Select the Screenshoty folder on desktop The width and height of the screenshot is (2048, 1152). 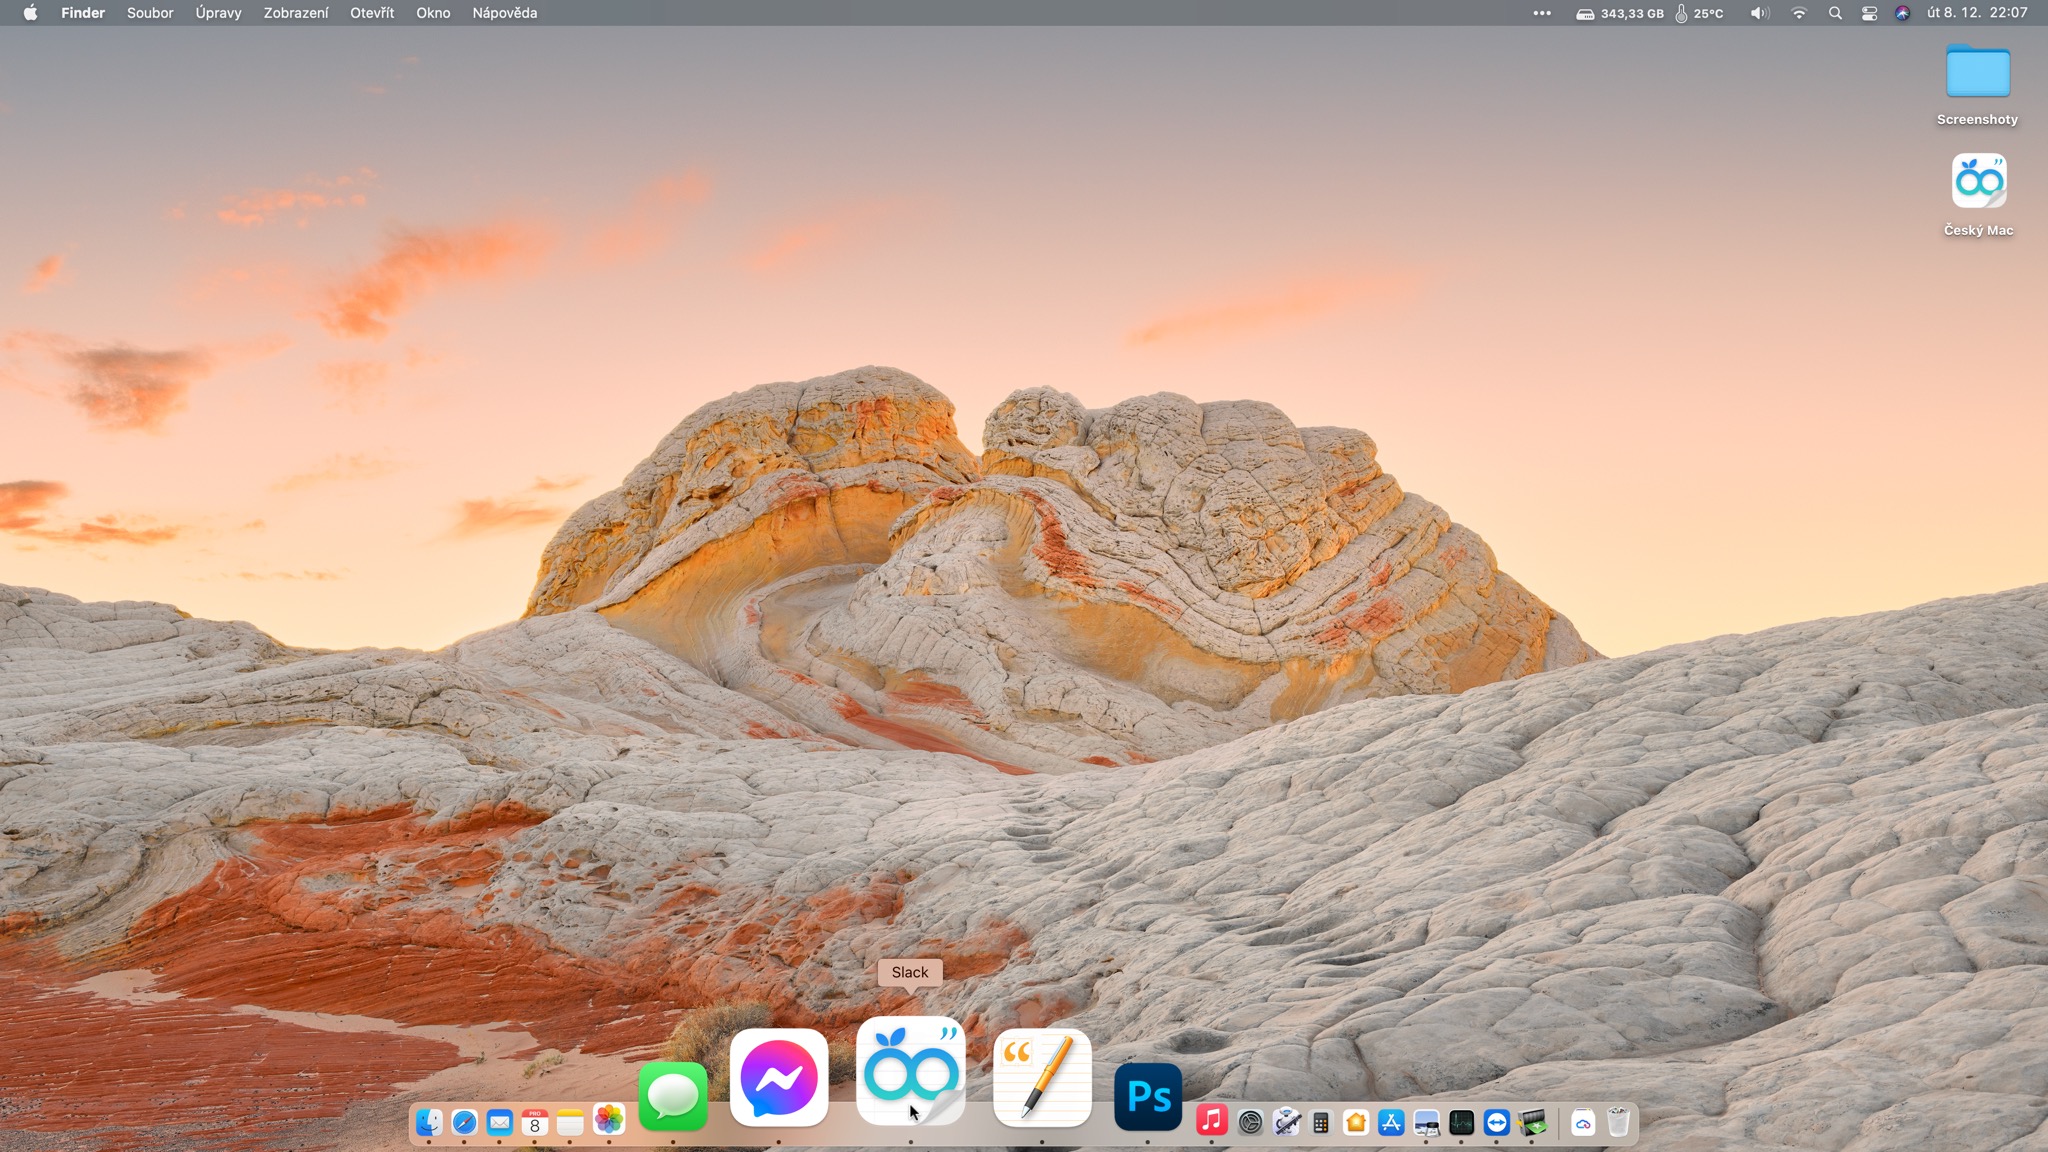point(1977,73)
